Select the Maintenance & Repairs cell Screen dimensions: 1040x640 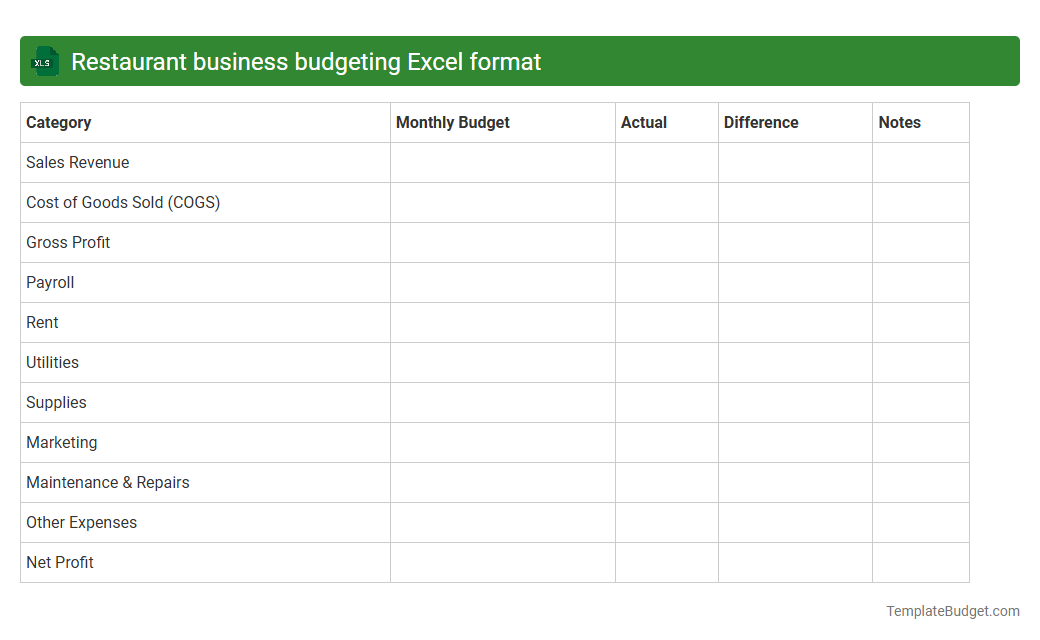click(x=107, y=482)
